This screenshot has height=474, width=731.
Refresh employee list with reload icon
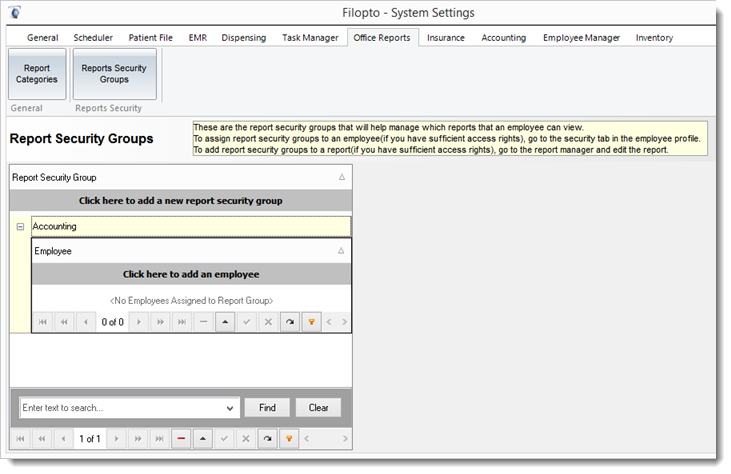click(x=290, y=322)
